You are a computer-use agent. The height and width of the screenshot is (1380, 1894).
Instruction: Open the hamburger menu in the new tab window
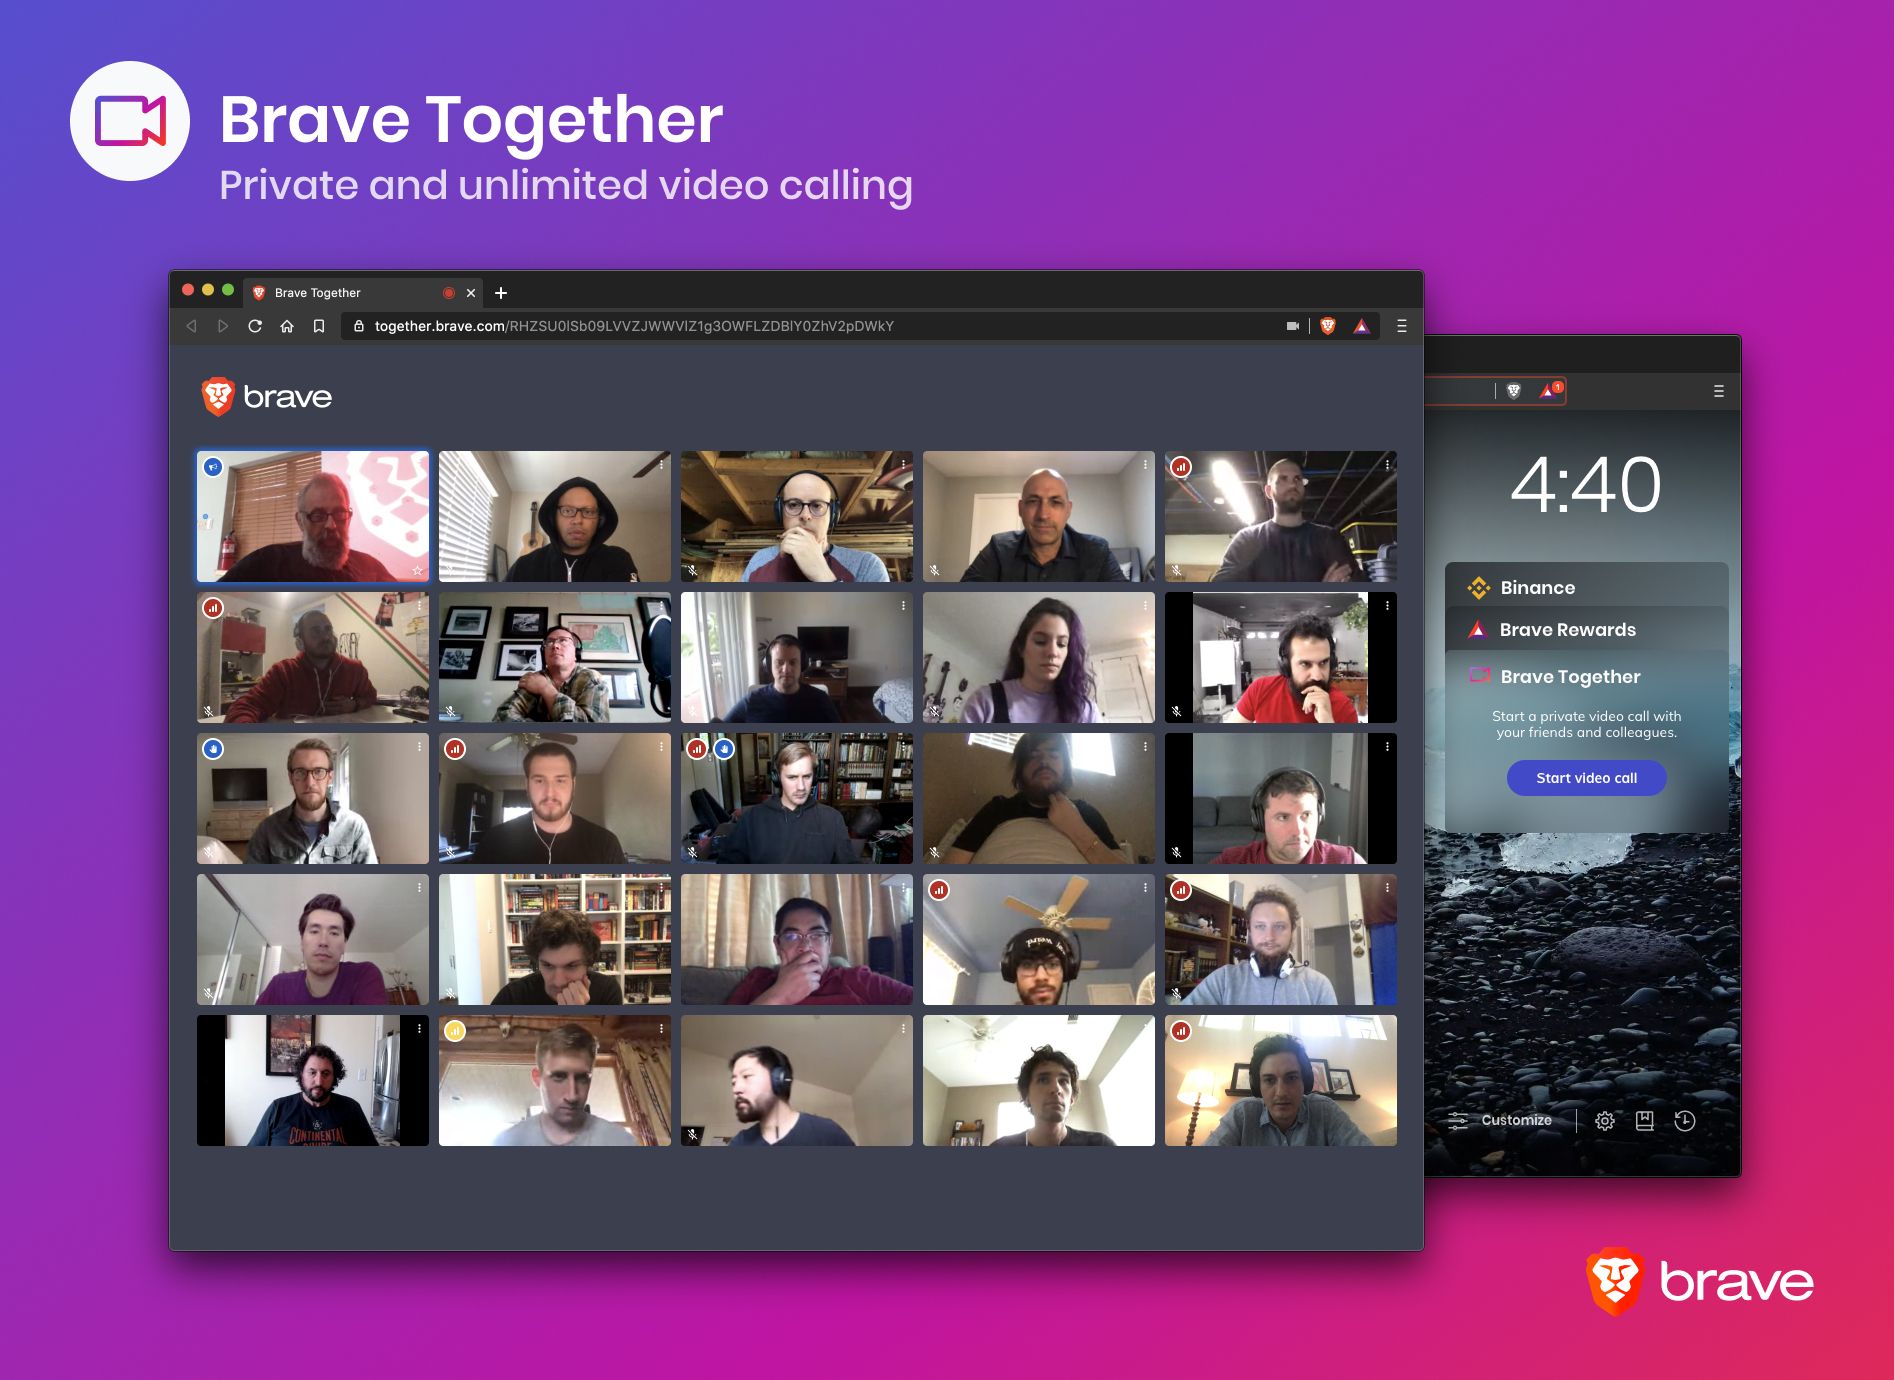click(1719, 391)
